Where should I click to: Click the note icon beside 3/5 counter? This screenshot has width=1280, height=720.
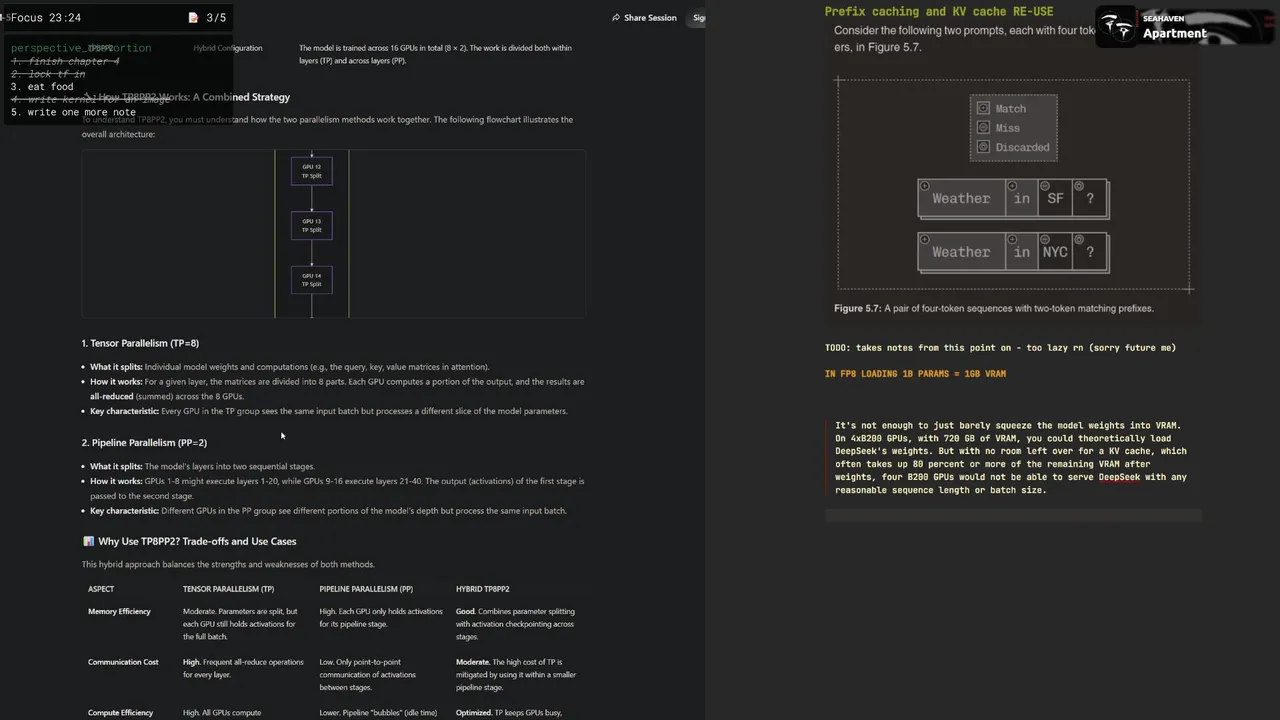(x=193, y=17)
